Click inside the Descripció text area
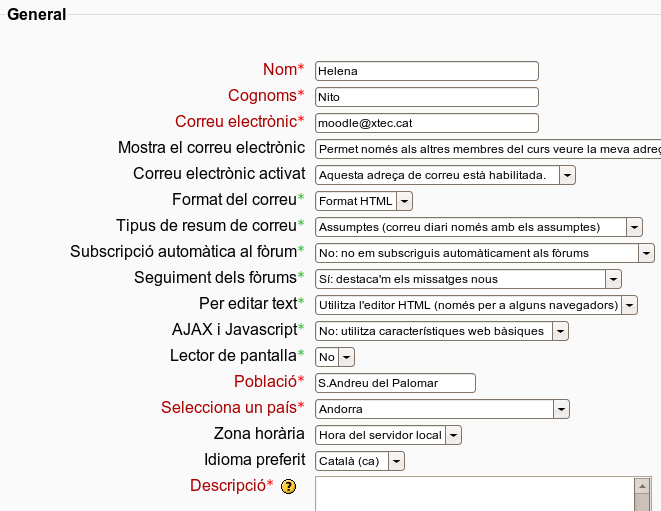Image resolution: width=661 pixels, height=511 pixels. tap(470, 495)
